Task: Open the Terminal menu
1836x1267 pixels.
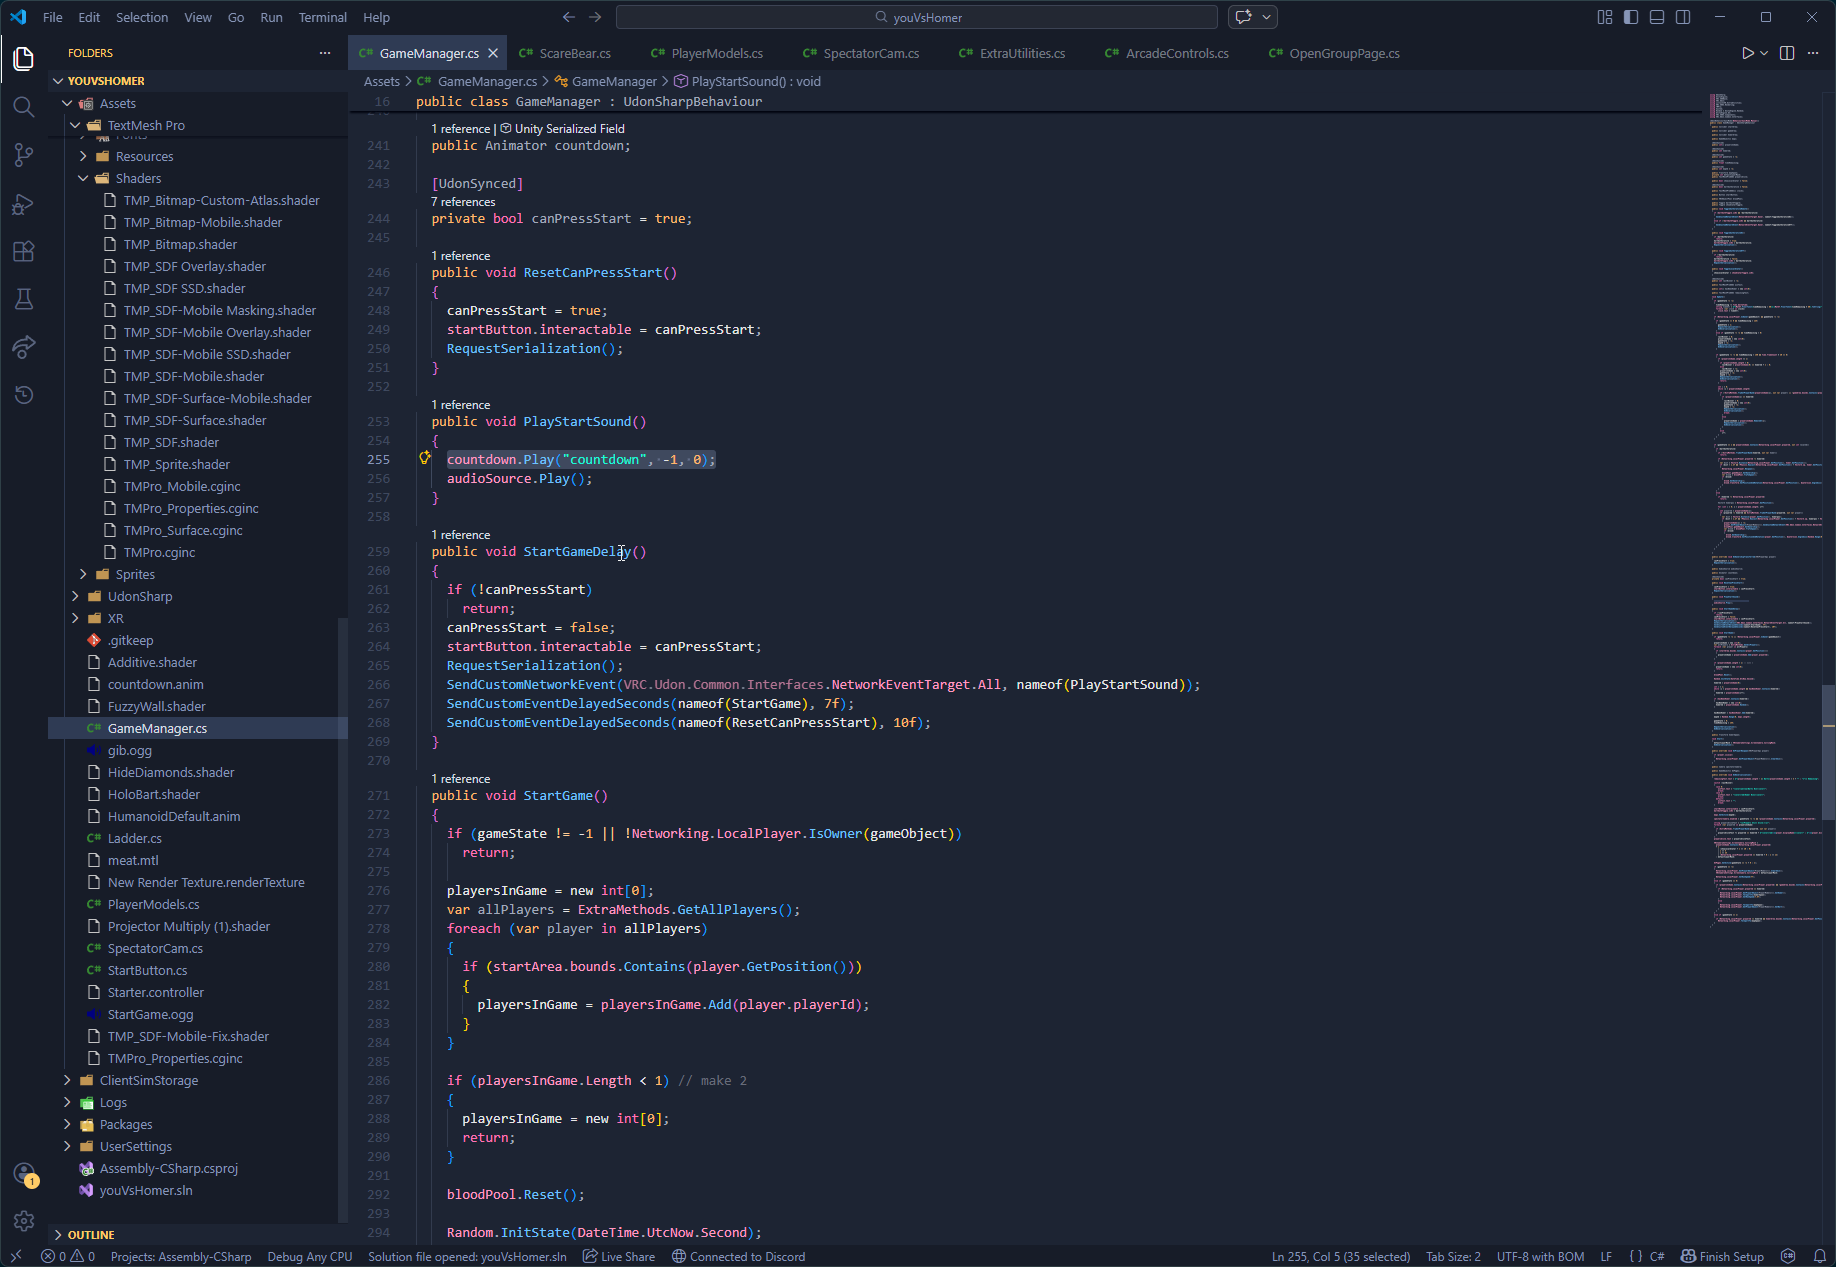Action: [x=322, y=17]
